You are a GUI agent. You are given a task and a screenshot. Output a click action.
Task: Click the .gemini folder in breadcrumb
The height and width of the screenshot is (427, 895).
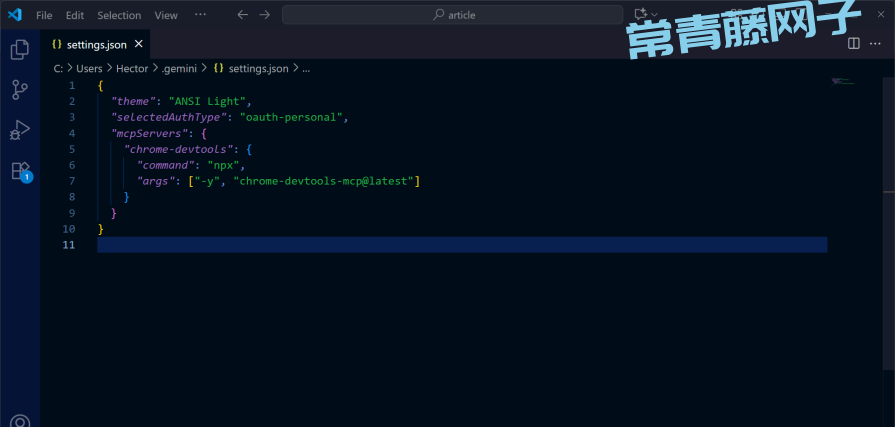tap(180, 68)
